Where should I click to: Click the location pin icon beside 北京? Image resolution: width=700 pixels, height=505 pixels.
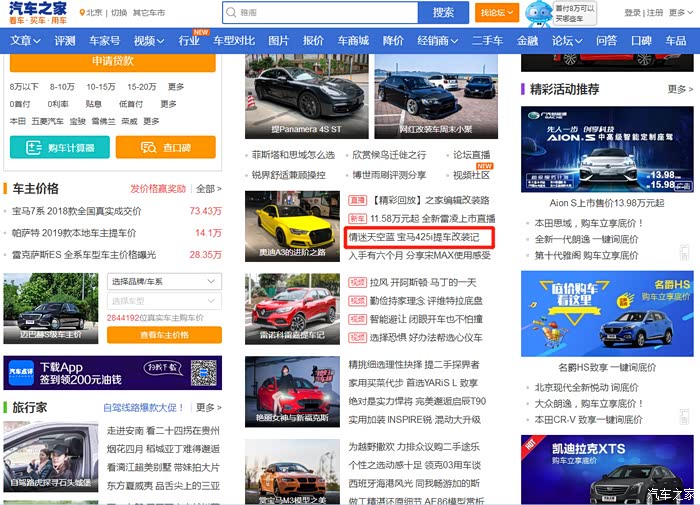pos(80,13)
